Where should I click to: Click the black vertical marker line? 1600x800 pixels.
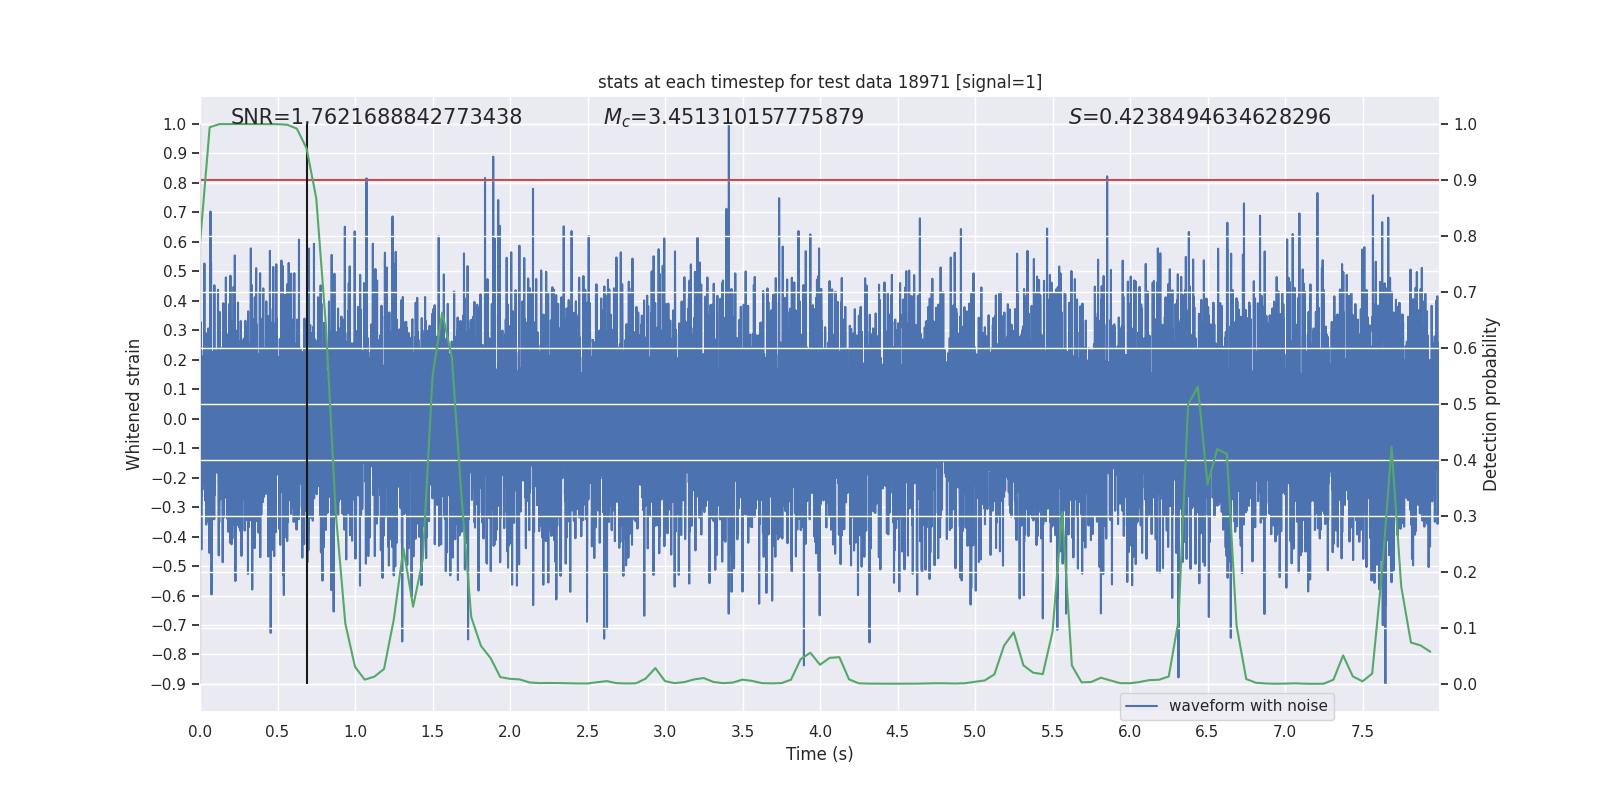[307, 400]
